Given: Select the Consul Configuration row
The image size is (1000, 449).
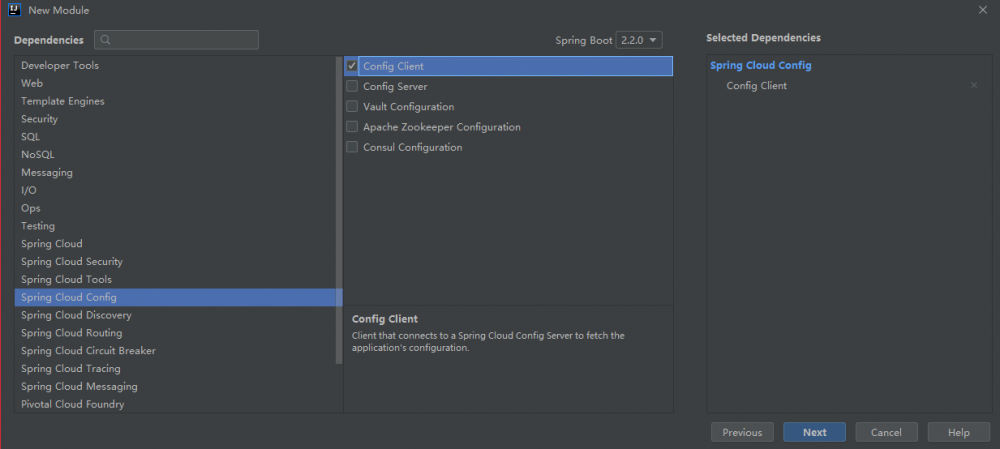Looking at the screenshot, I should click(508, 147).
